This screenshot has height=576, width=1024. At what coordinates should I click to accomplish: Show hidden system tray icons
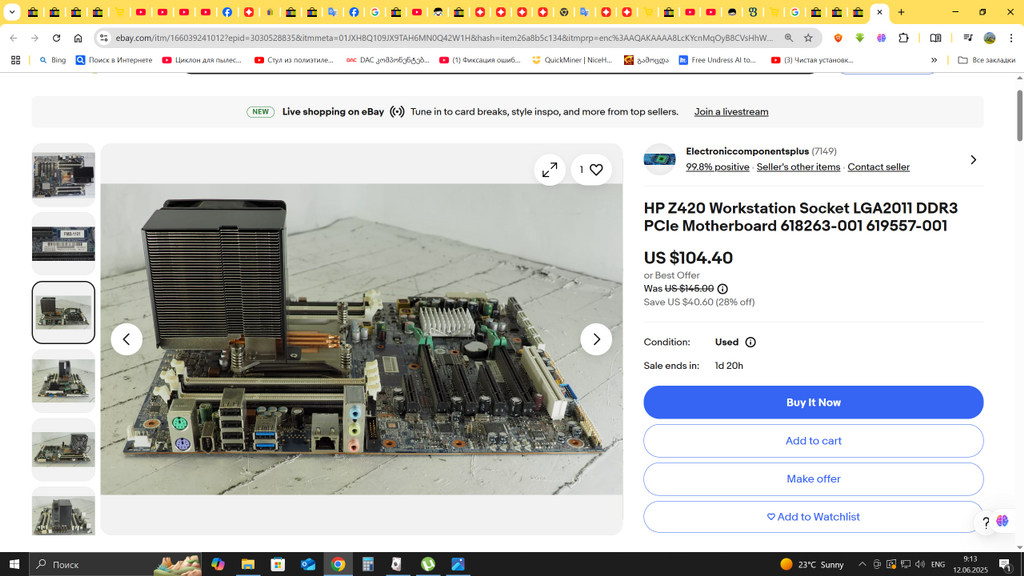(x=862, y=564)
